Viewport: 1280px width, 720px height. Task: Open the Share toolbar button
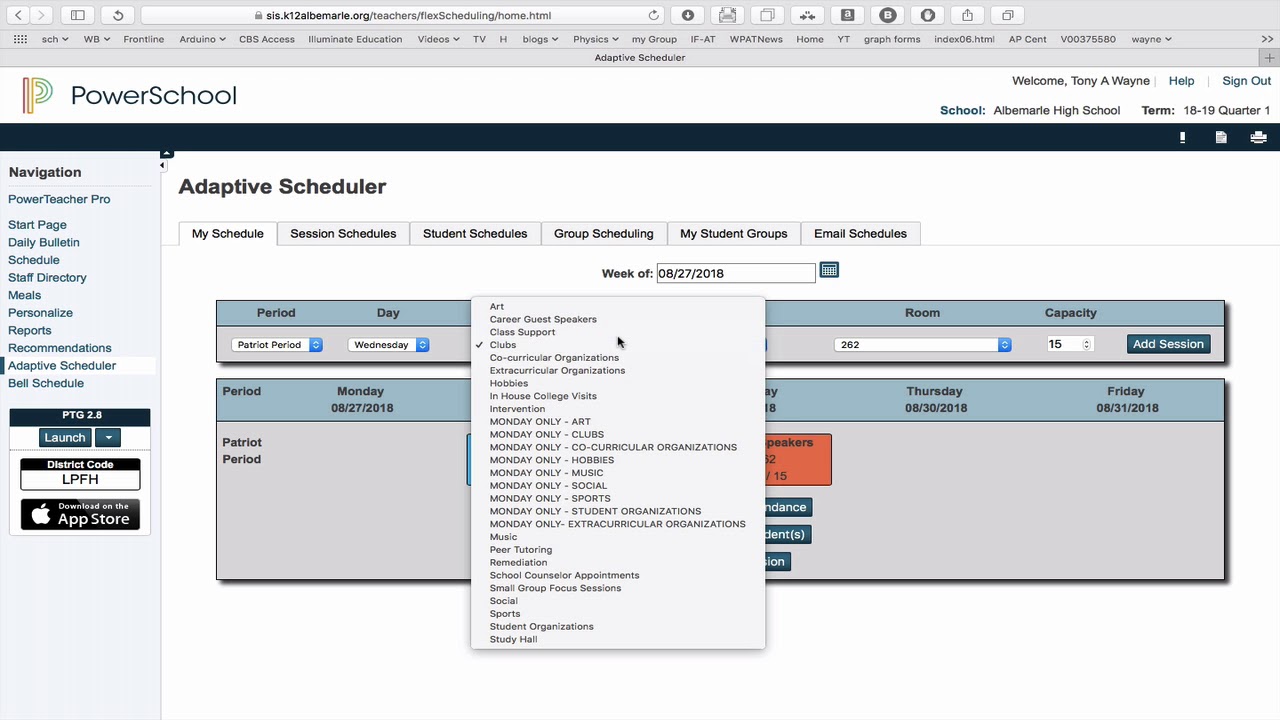(967, 15)
